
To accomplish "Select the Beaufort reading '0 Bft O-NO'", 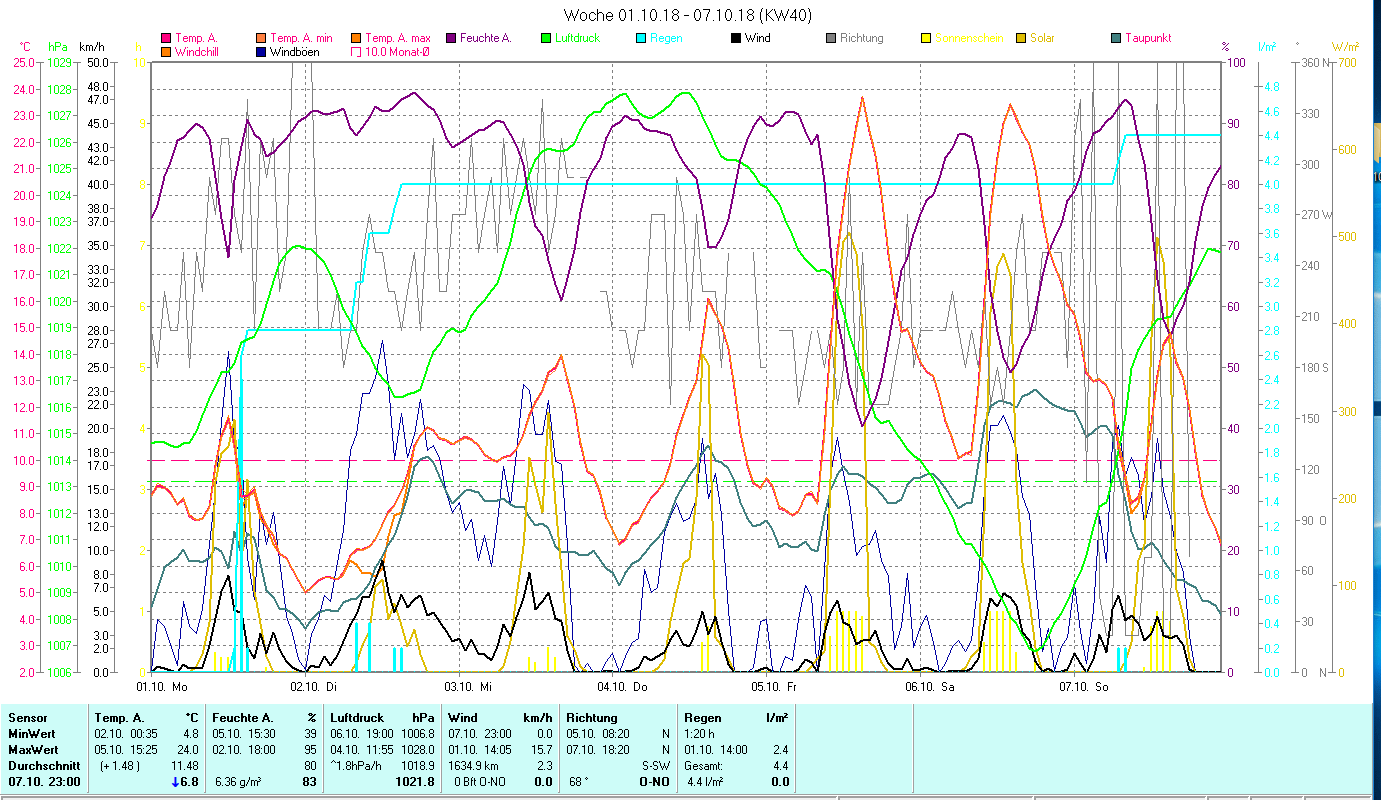I will pos(482,782).
